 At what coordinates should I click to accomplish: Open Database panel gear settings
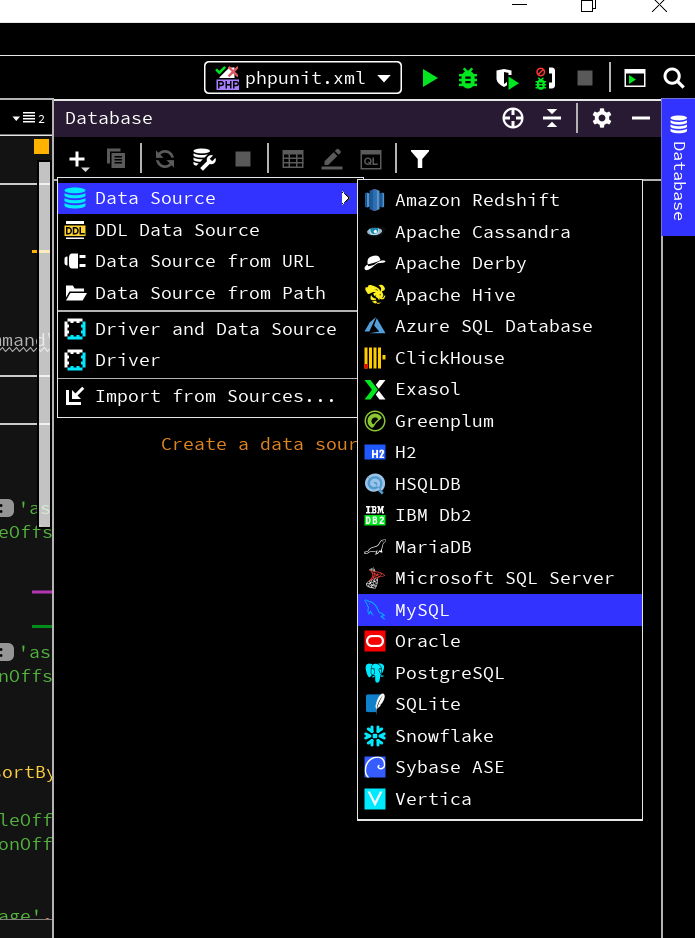tap(601, 118)
